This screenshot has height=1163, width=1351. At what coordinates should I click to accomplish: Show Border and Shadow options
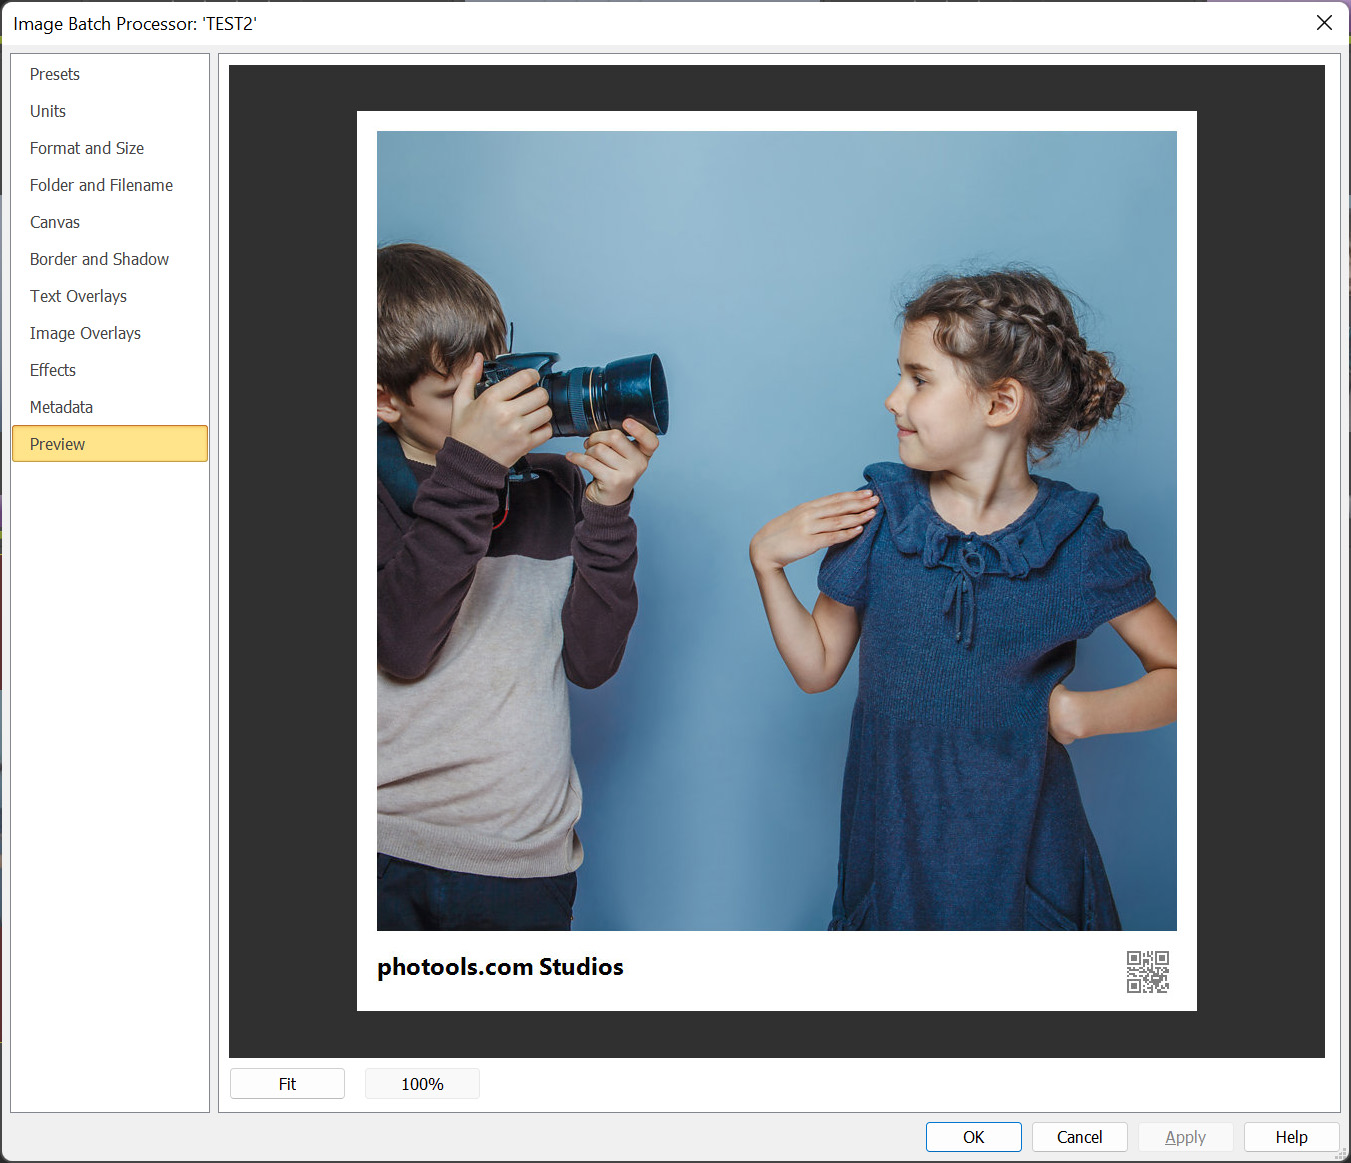pyautogui.click(x=99, y=259)
